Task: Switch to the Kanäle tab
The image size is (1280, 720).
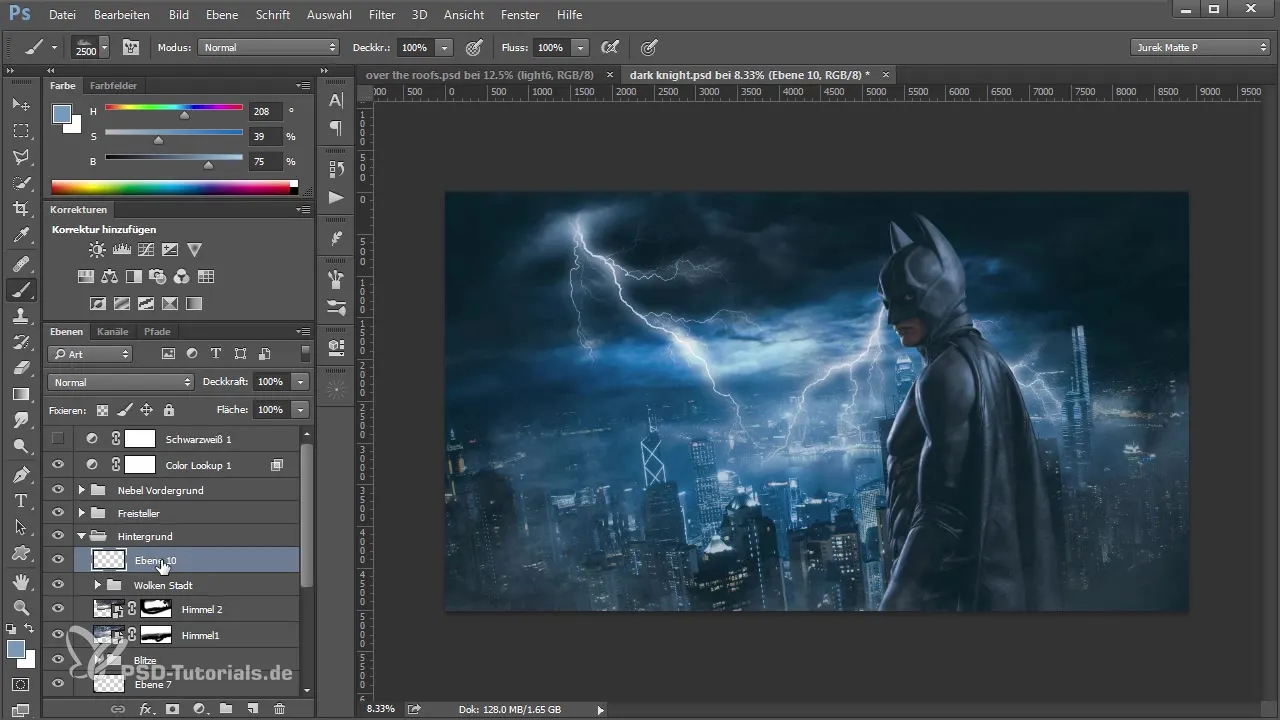Action: [x=113, y=332]
